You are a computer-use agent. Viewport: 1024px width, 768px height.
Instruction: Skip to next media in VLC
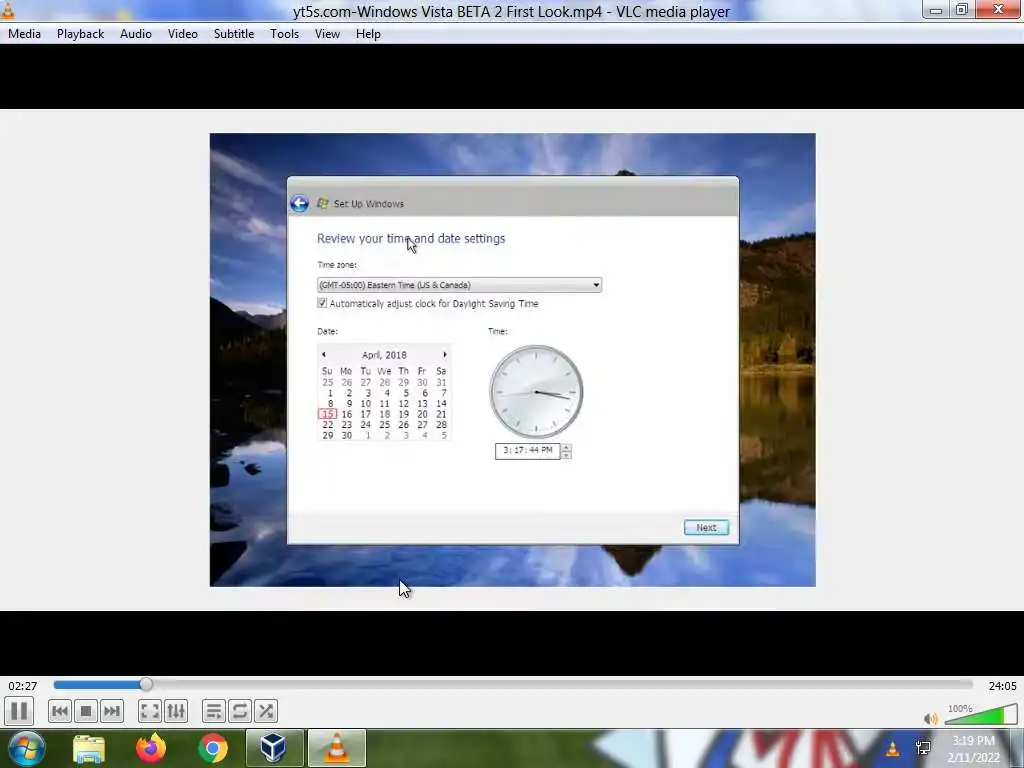click(x=112, y=711)
